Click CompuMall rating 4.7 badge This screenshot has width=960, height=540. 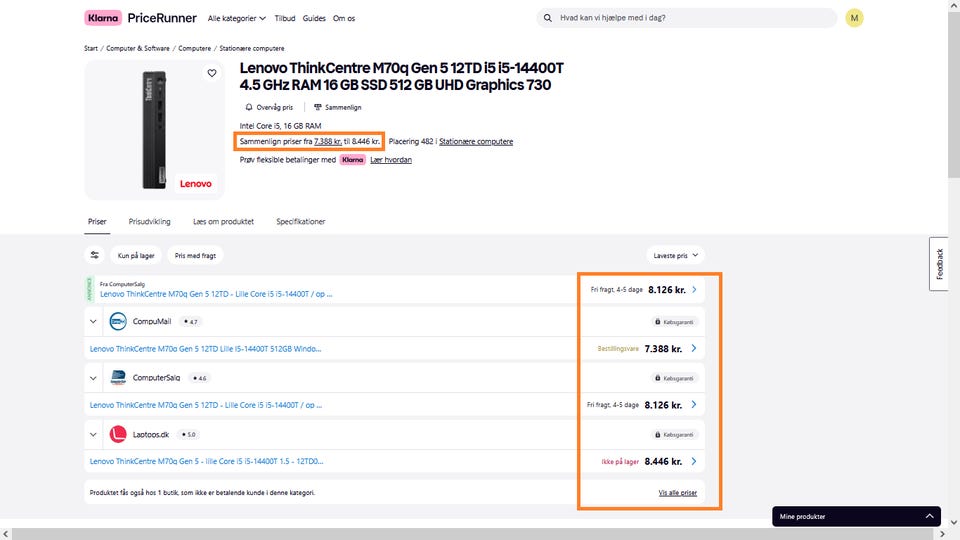[x=191, y=321]
